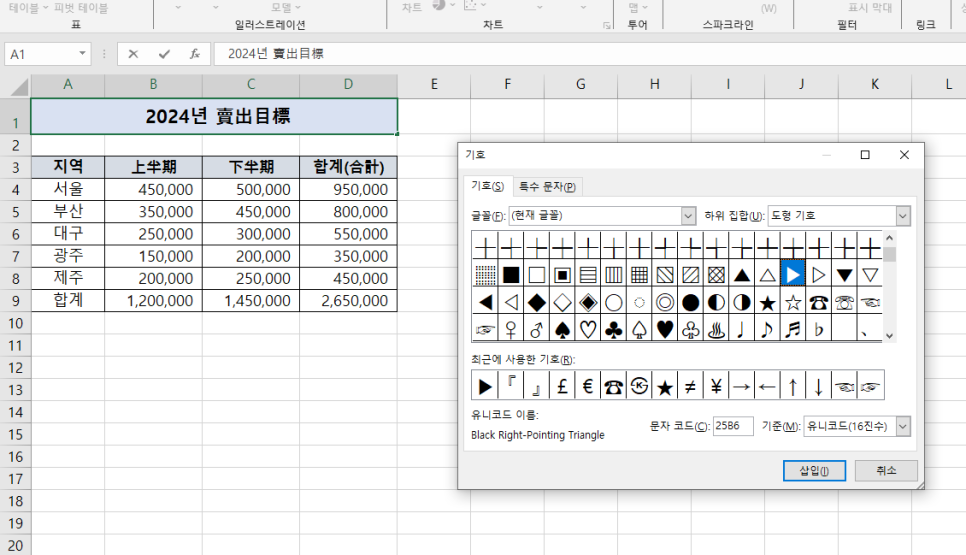966x555 pixels.
Task: Pick the solid black circle symbol
Action: tap(691, 302)
